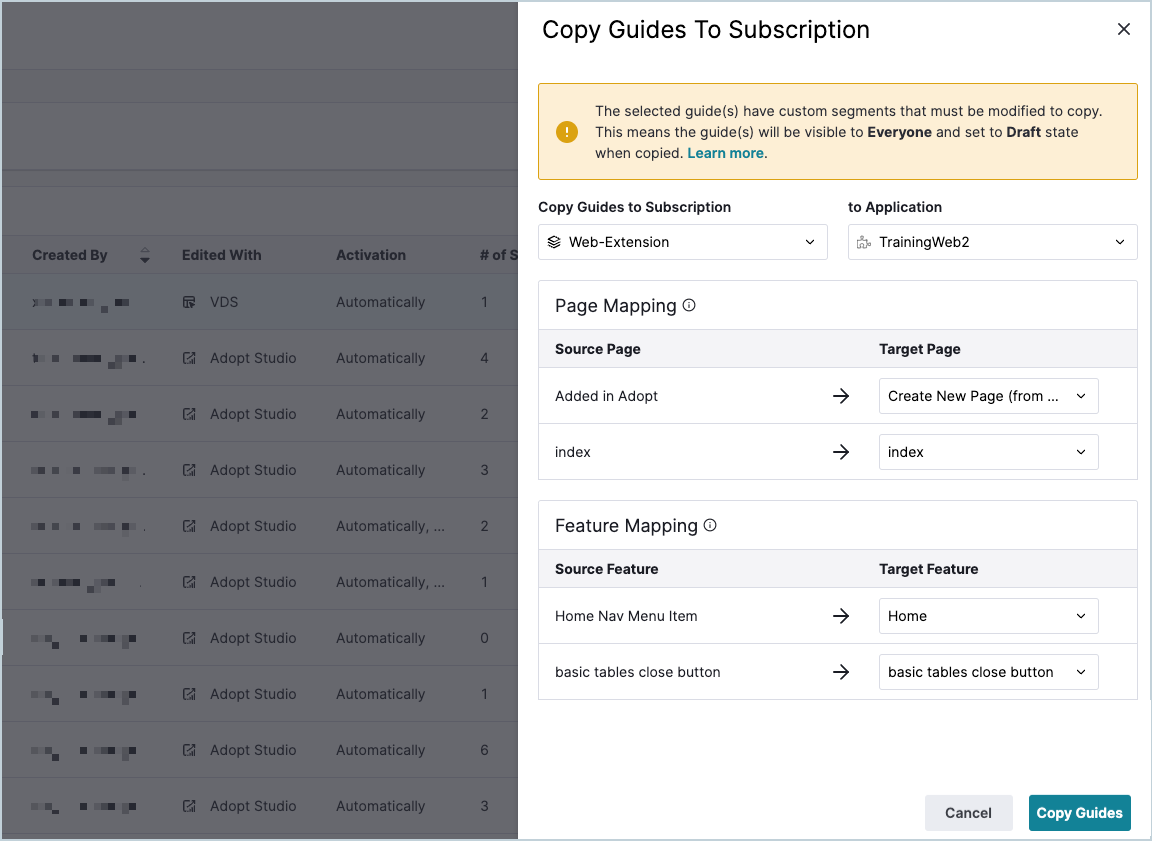Click the Cancel button

[968, 813]
